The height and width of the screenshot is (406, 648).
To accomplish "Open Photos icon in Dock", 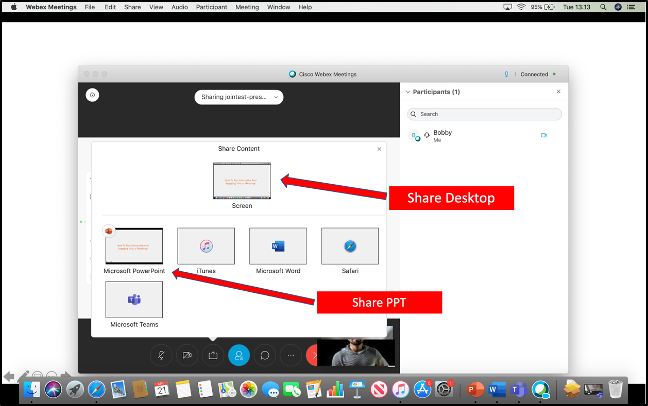I will point(249,389).
